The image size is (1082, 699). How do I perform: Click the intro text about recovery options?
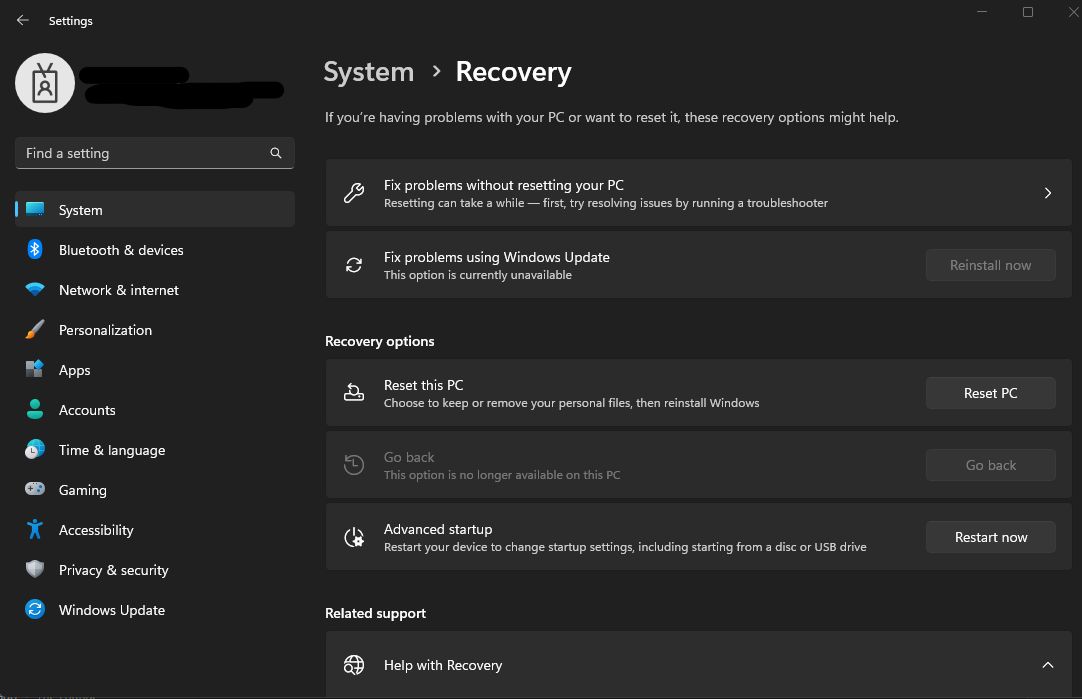[x=611, y=117]
